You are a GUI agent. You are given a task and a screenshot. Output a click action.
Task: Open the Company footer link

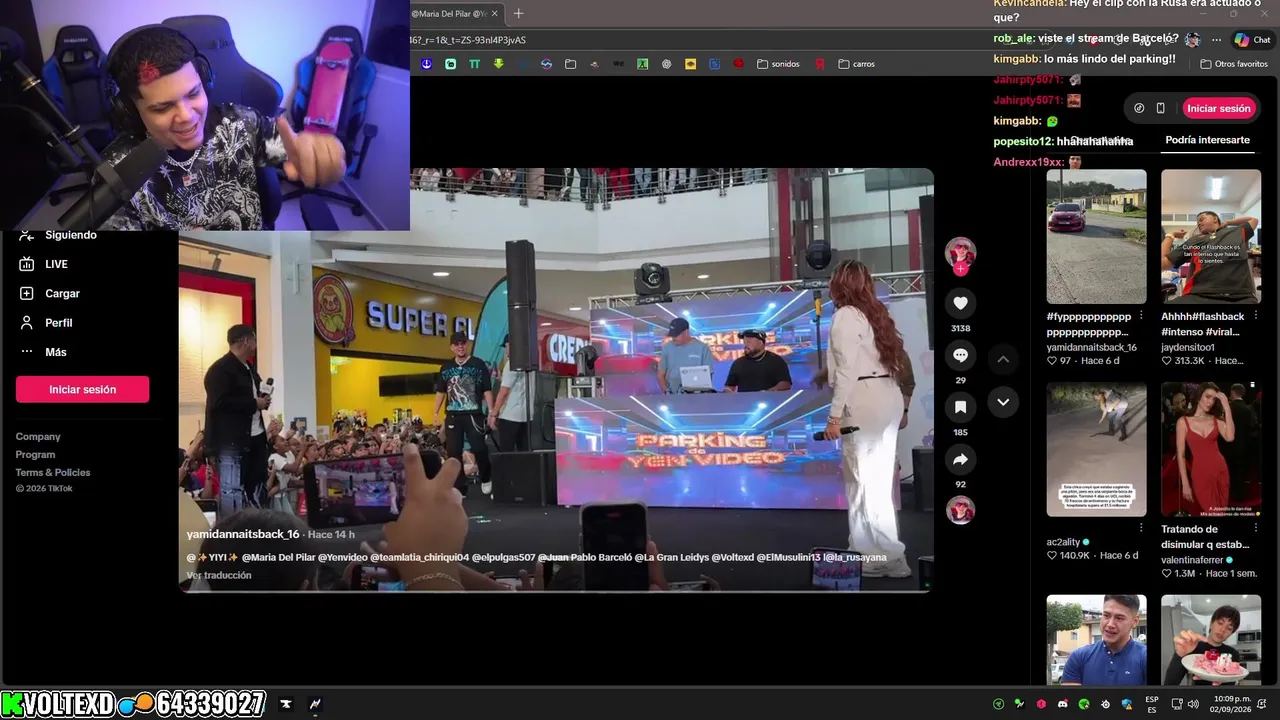(38, 437)
